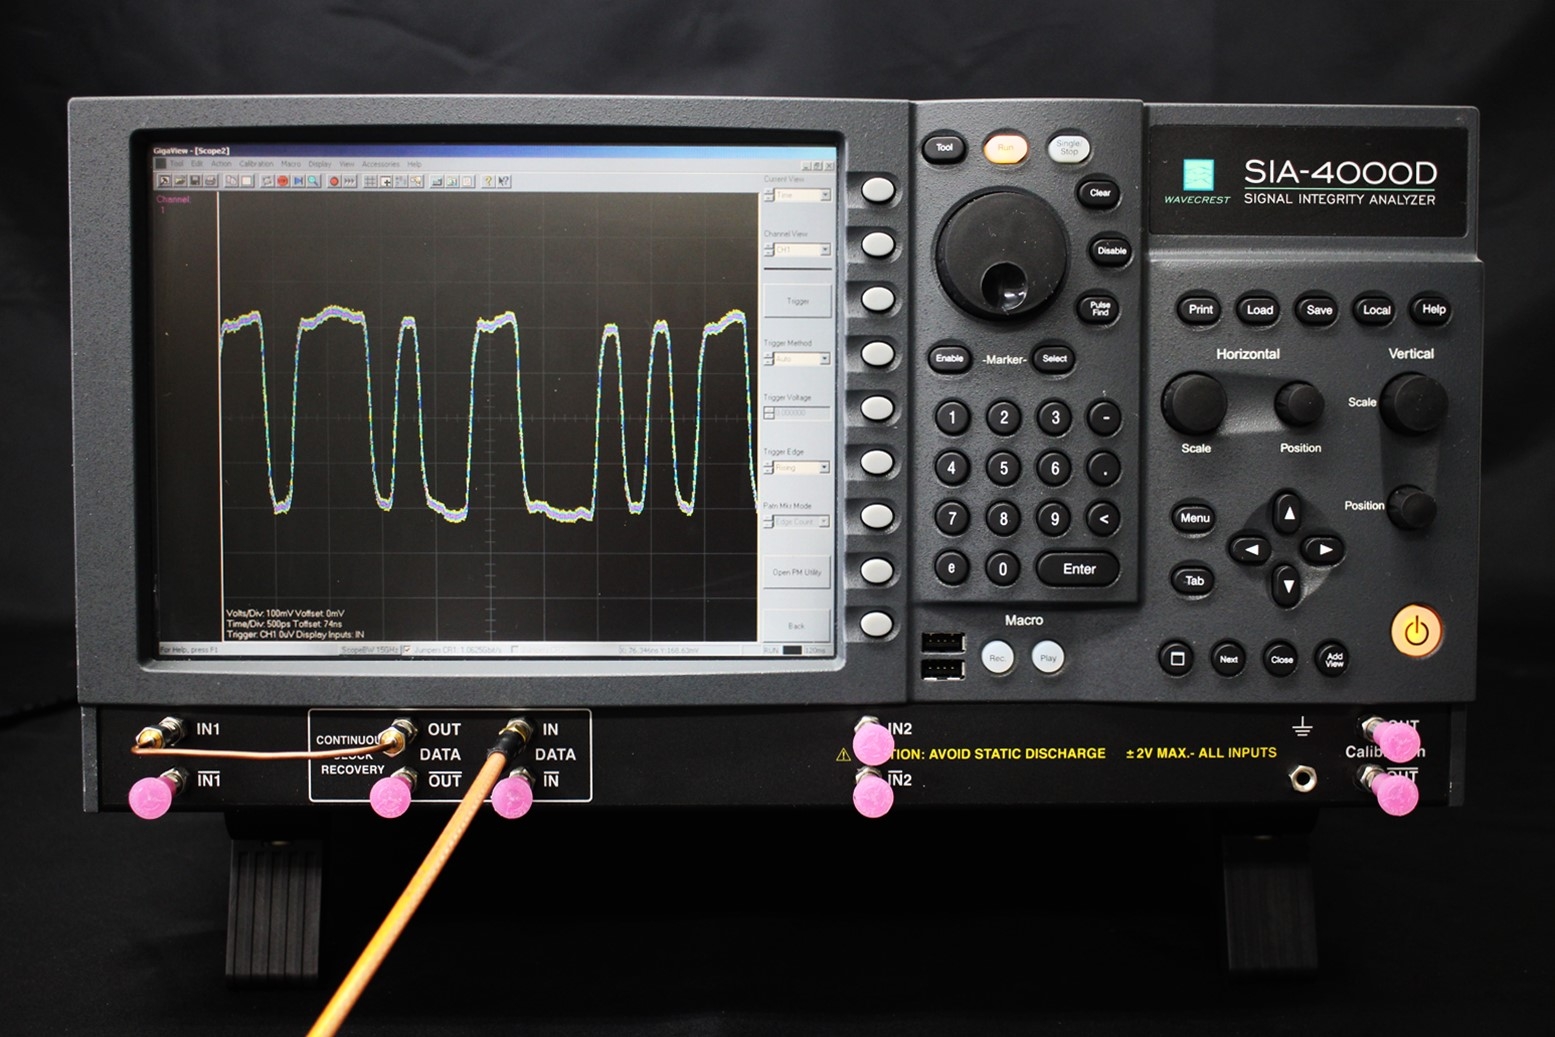The image size is (1555, 1037).
Task: Push the orange Run button
Action: coord(1006,148)
